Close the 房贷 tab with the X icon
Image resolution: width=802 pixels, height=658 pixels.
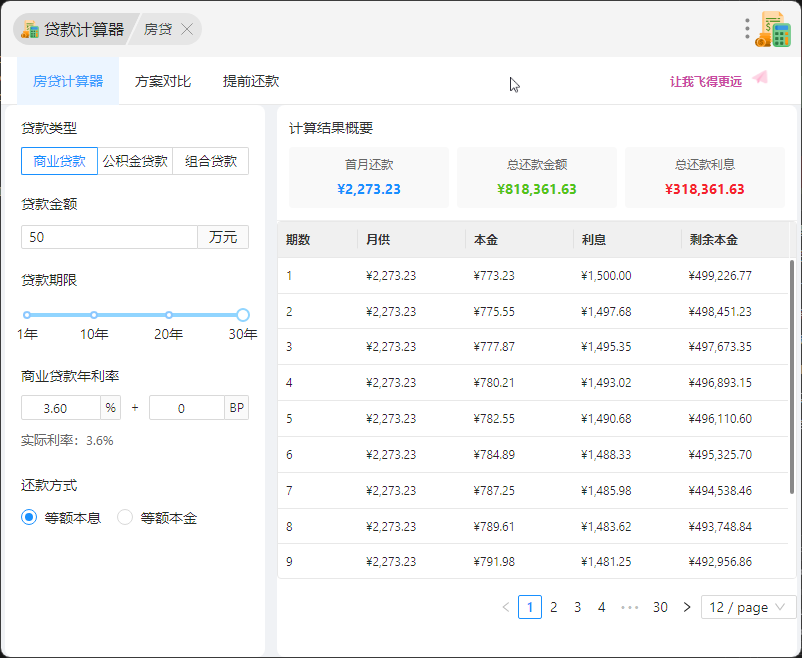click(187, 30)
